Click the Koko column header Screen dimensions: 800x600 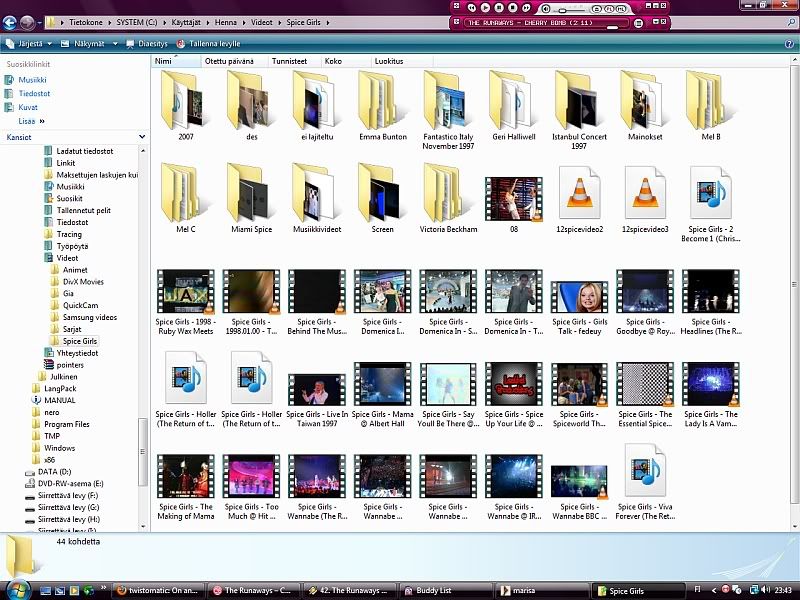pyautogui.click(x=346, y=61)
